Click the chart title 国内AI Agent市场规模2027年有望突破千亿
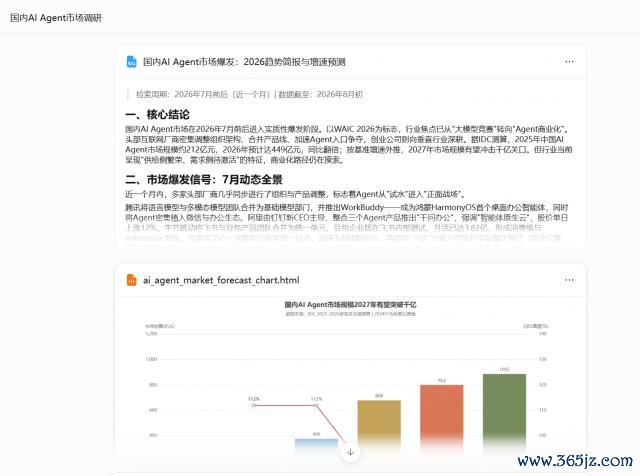Image resolution: width=640 pixels, height=476 pixels. pos(350,305)
